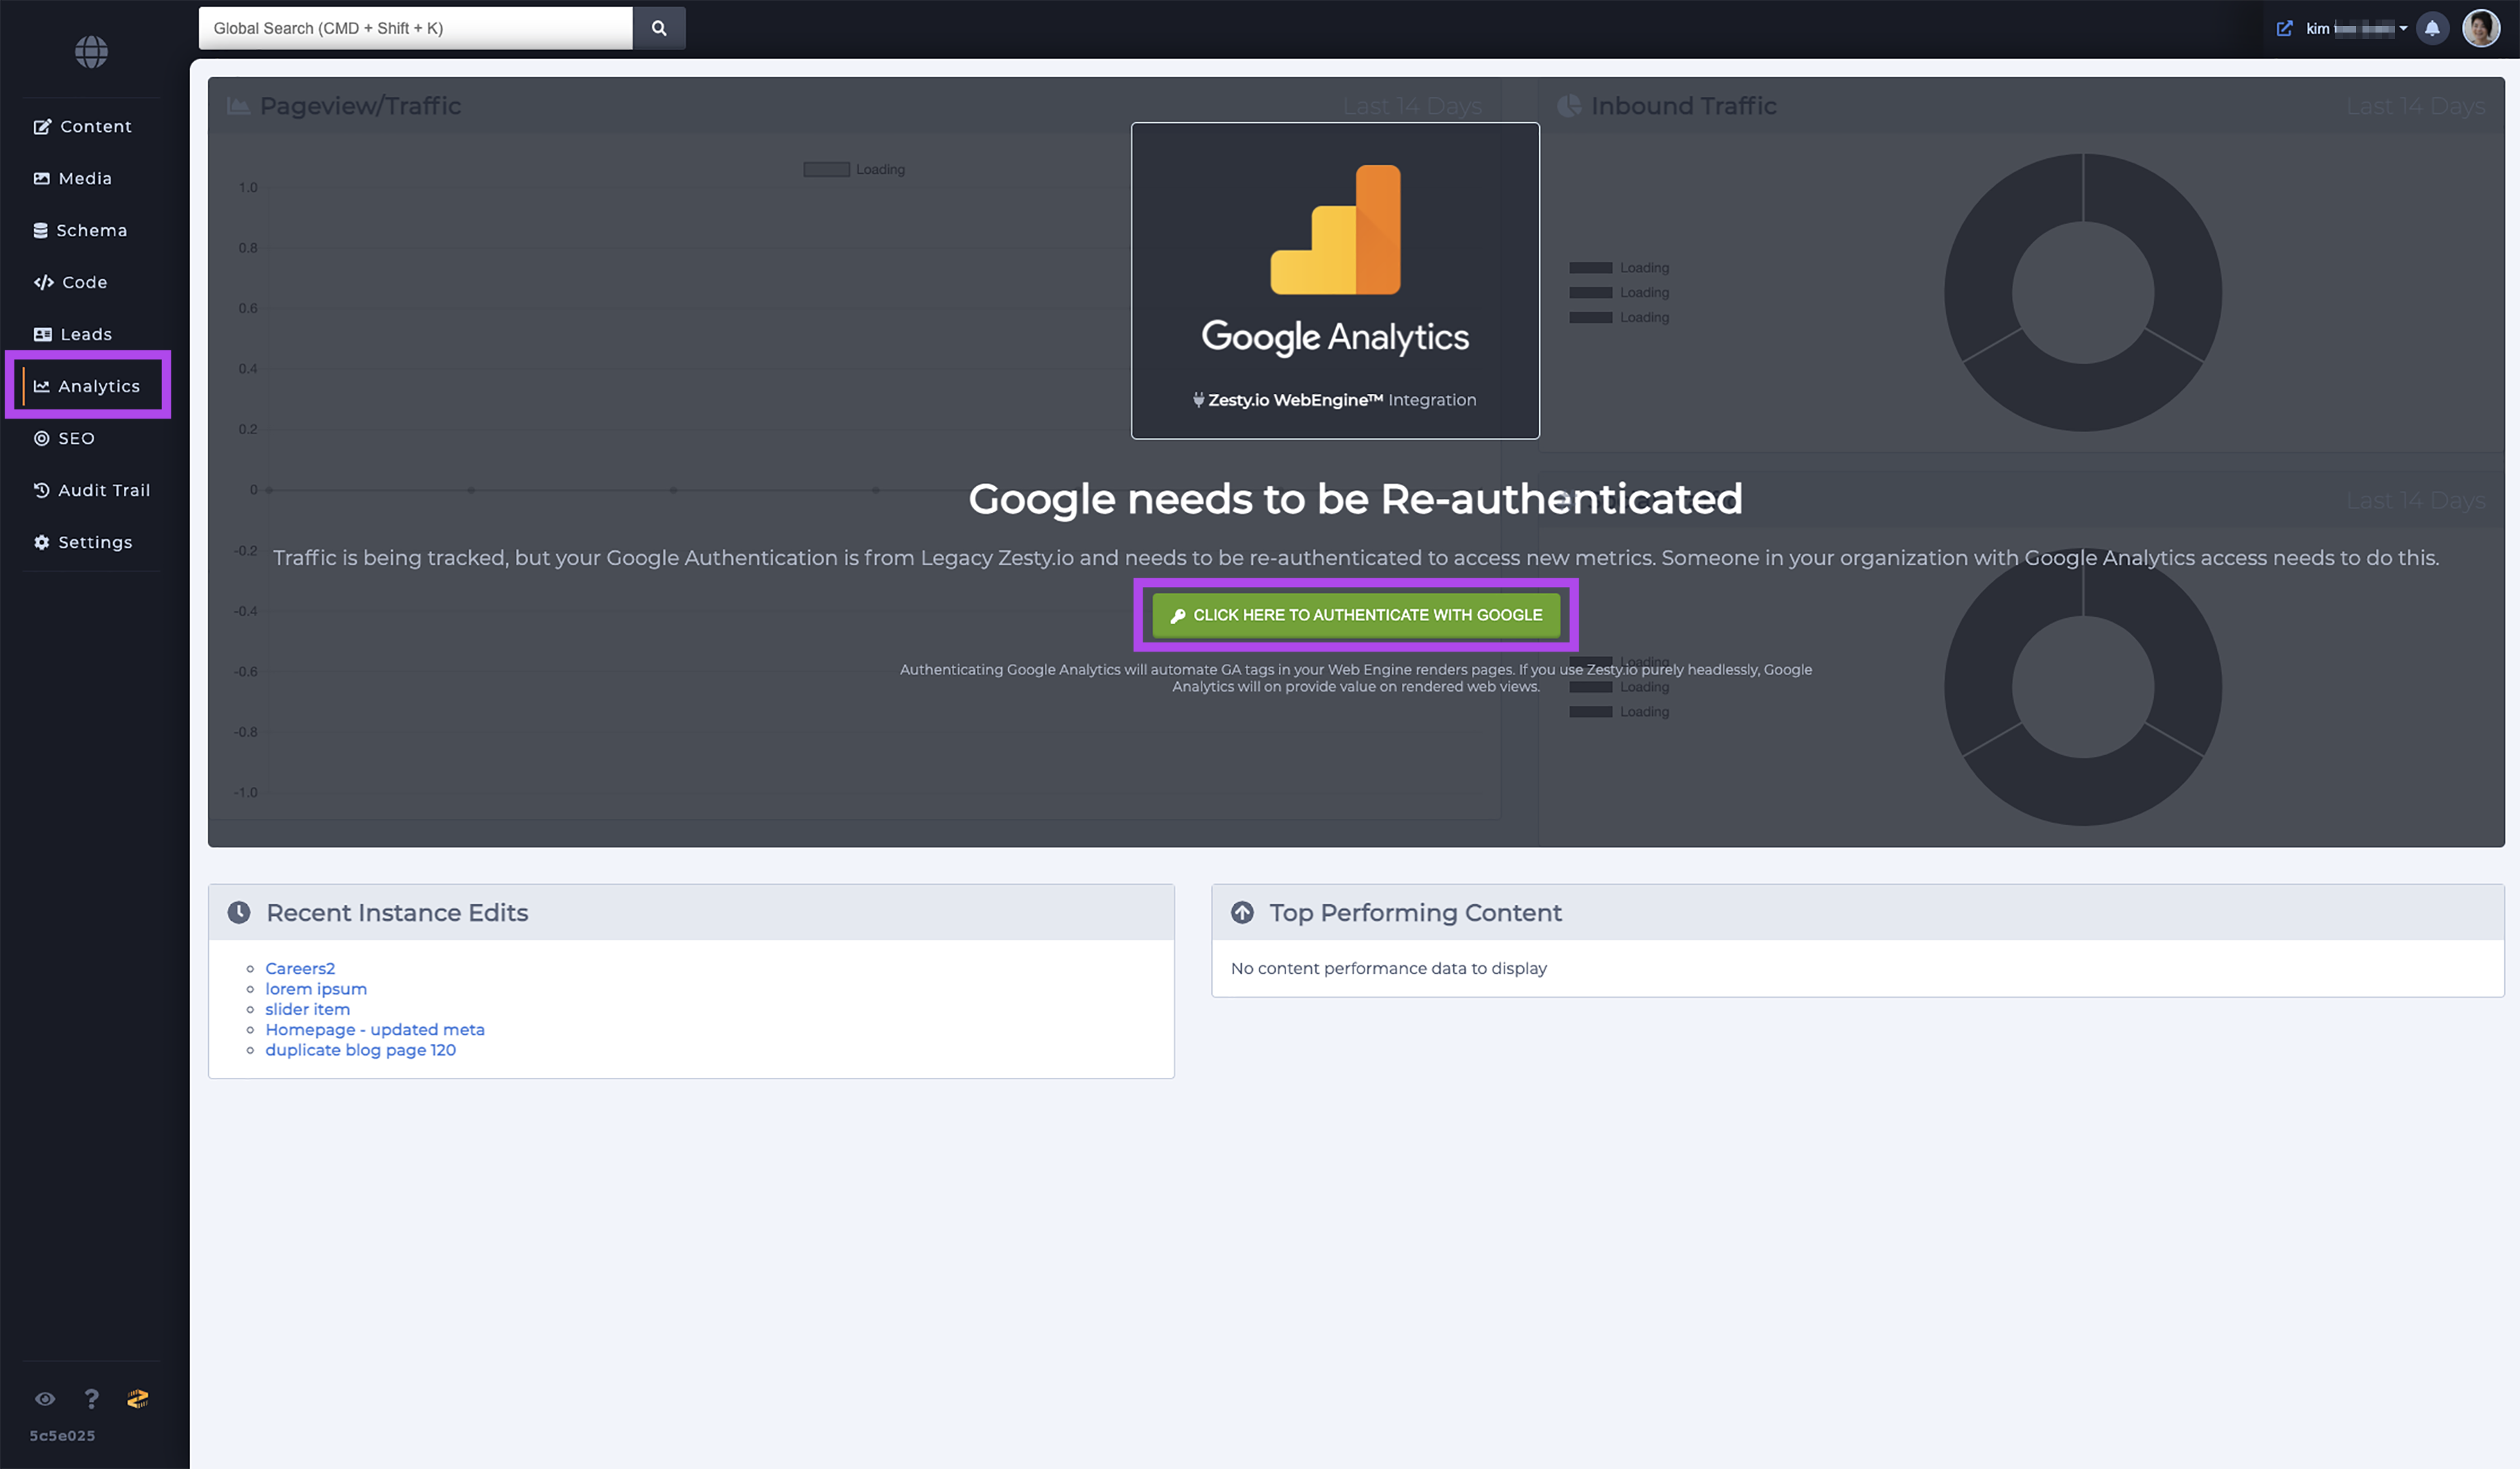Open the Media section
The image size is (2520, 1469).
73,178
